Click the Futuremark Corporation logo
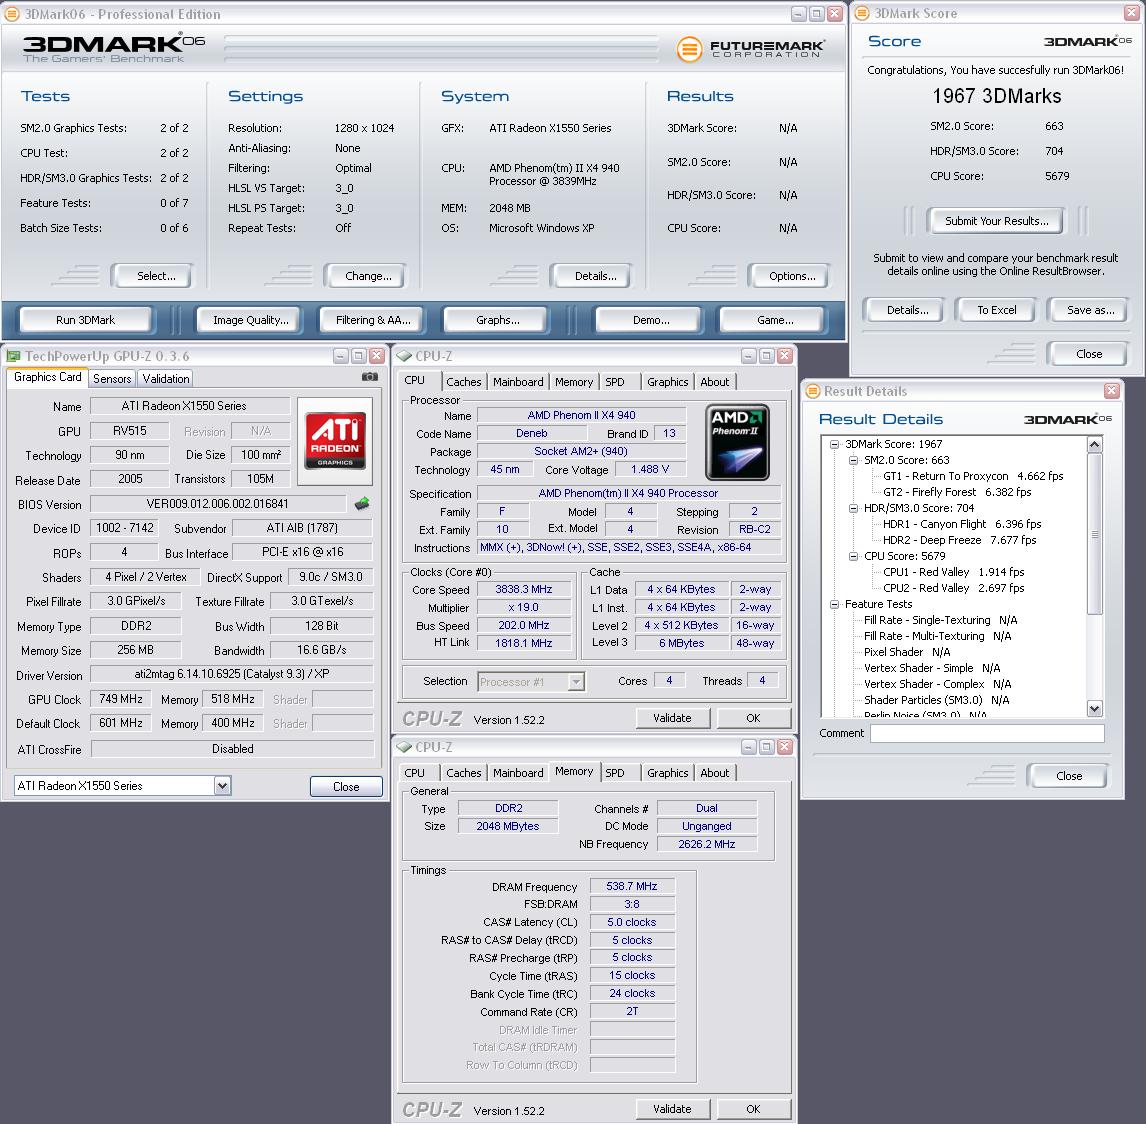1146x1124 pixels. 750,49
